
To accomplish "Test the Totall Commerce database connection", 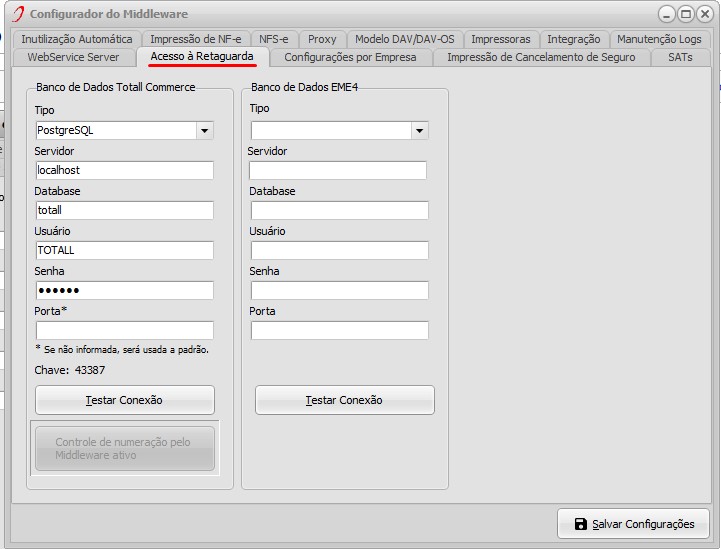I will [124, 400].
